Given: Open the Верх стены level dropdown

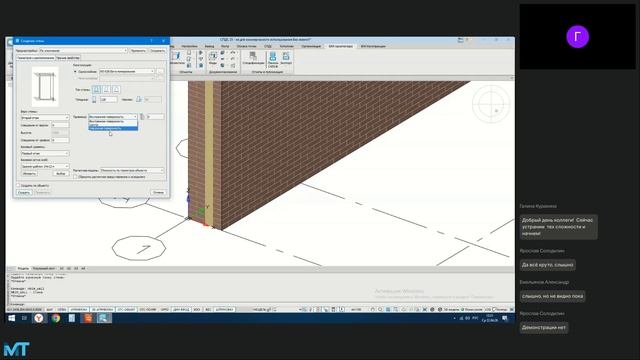Looking at the screenshot, I should [45, 118].
